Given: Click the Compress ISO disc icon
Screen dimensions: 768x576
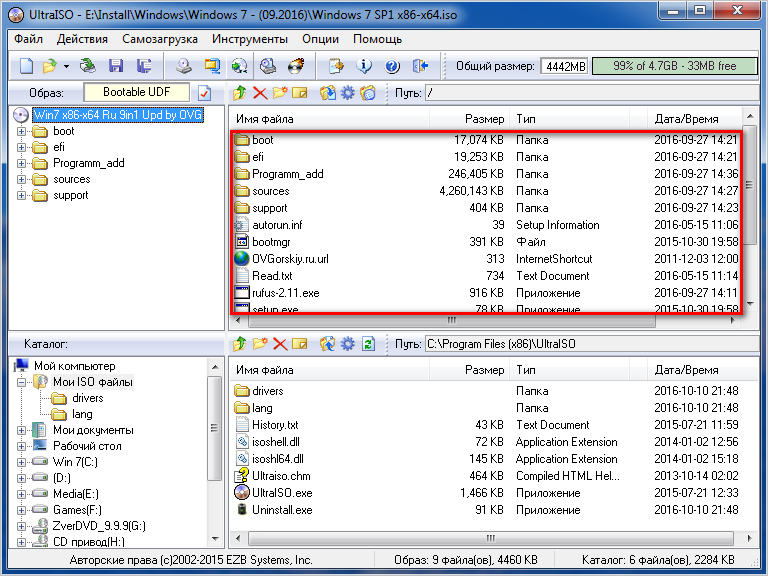Looking at the screenshot, I should (x=240, y=66).
